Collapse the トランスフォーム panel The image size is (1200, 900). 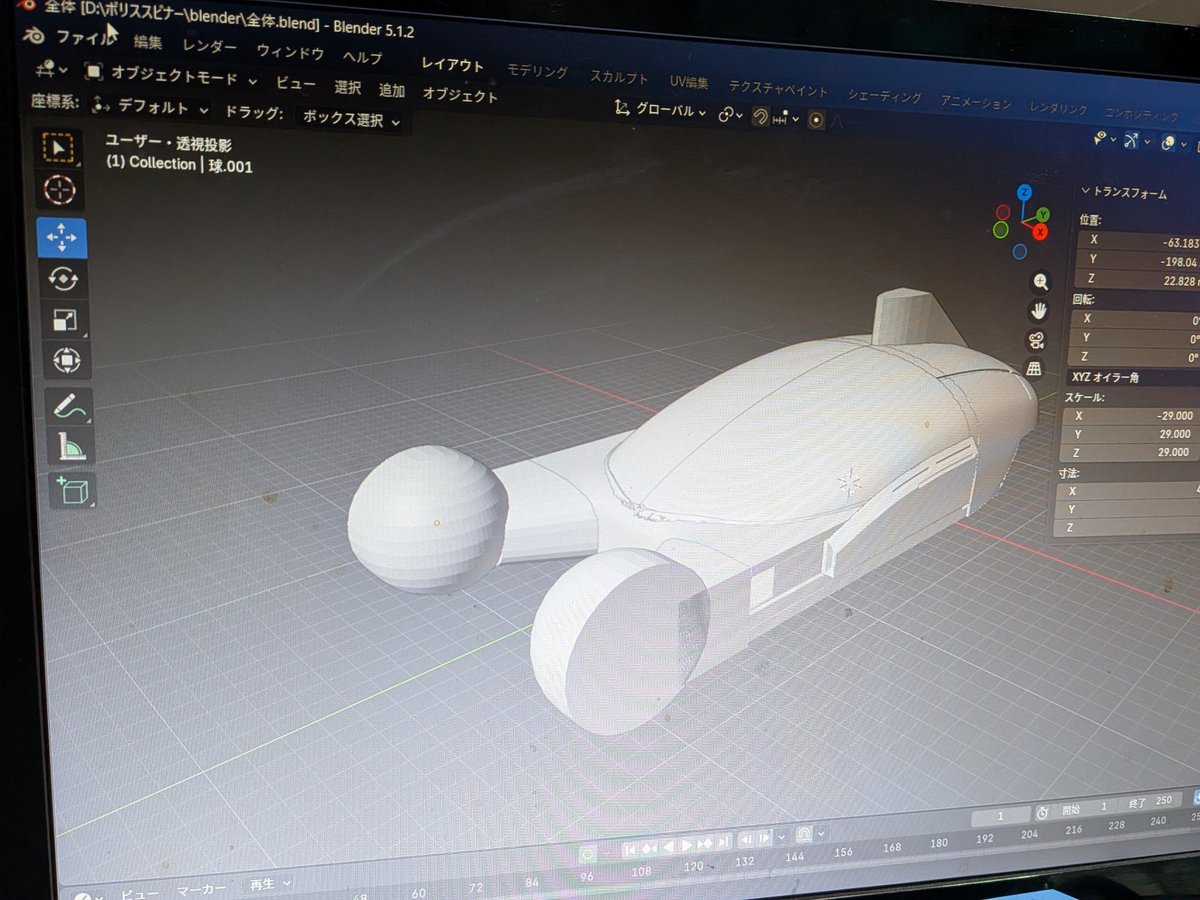point(1123,192)
